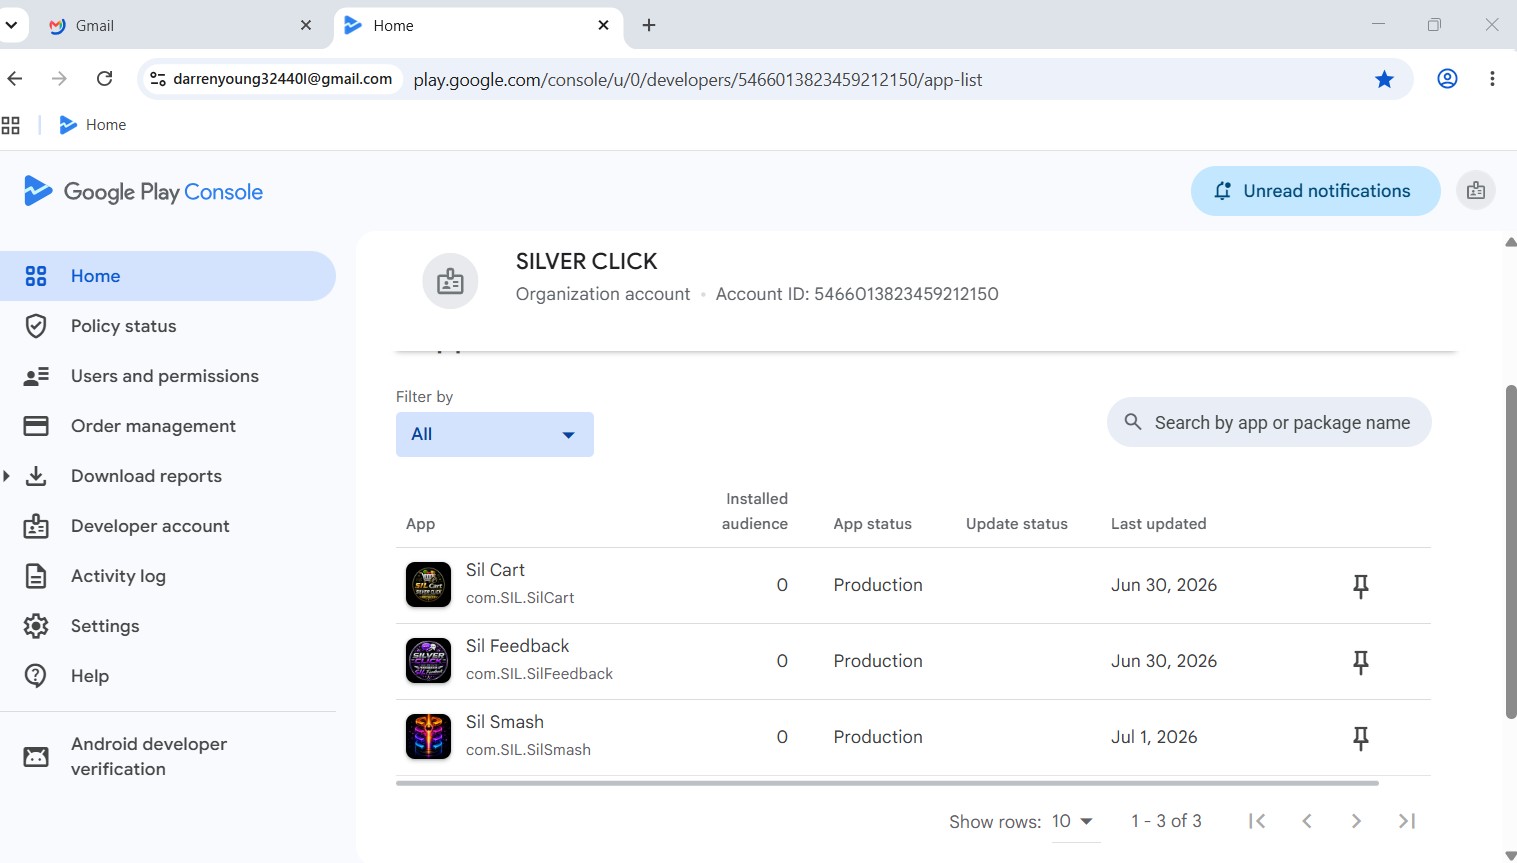Click the Installed audience column header

coord(755,511)
